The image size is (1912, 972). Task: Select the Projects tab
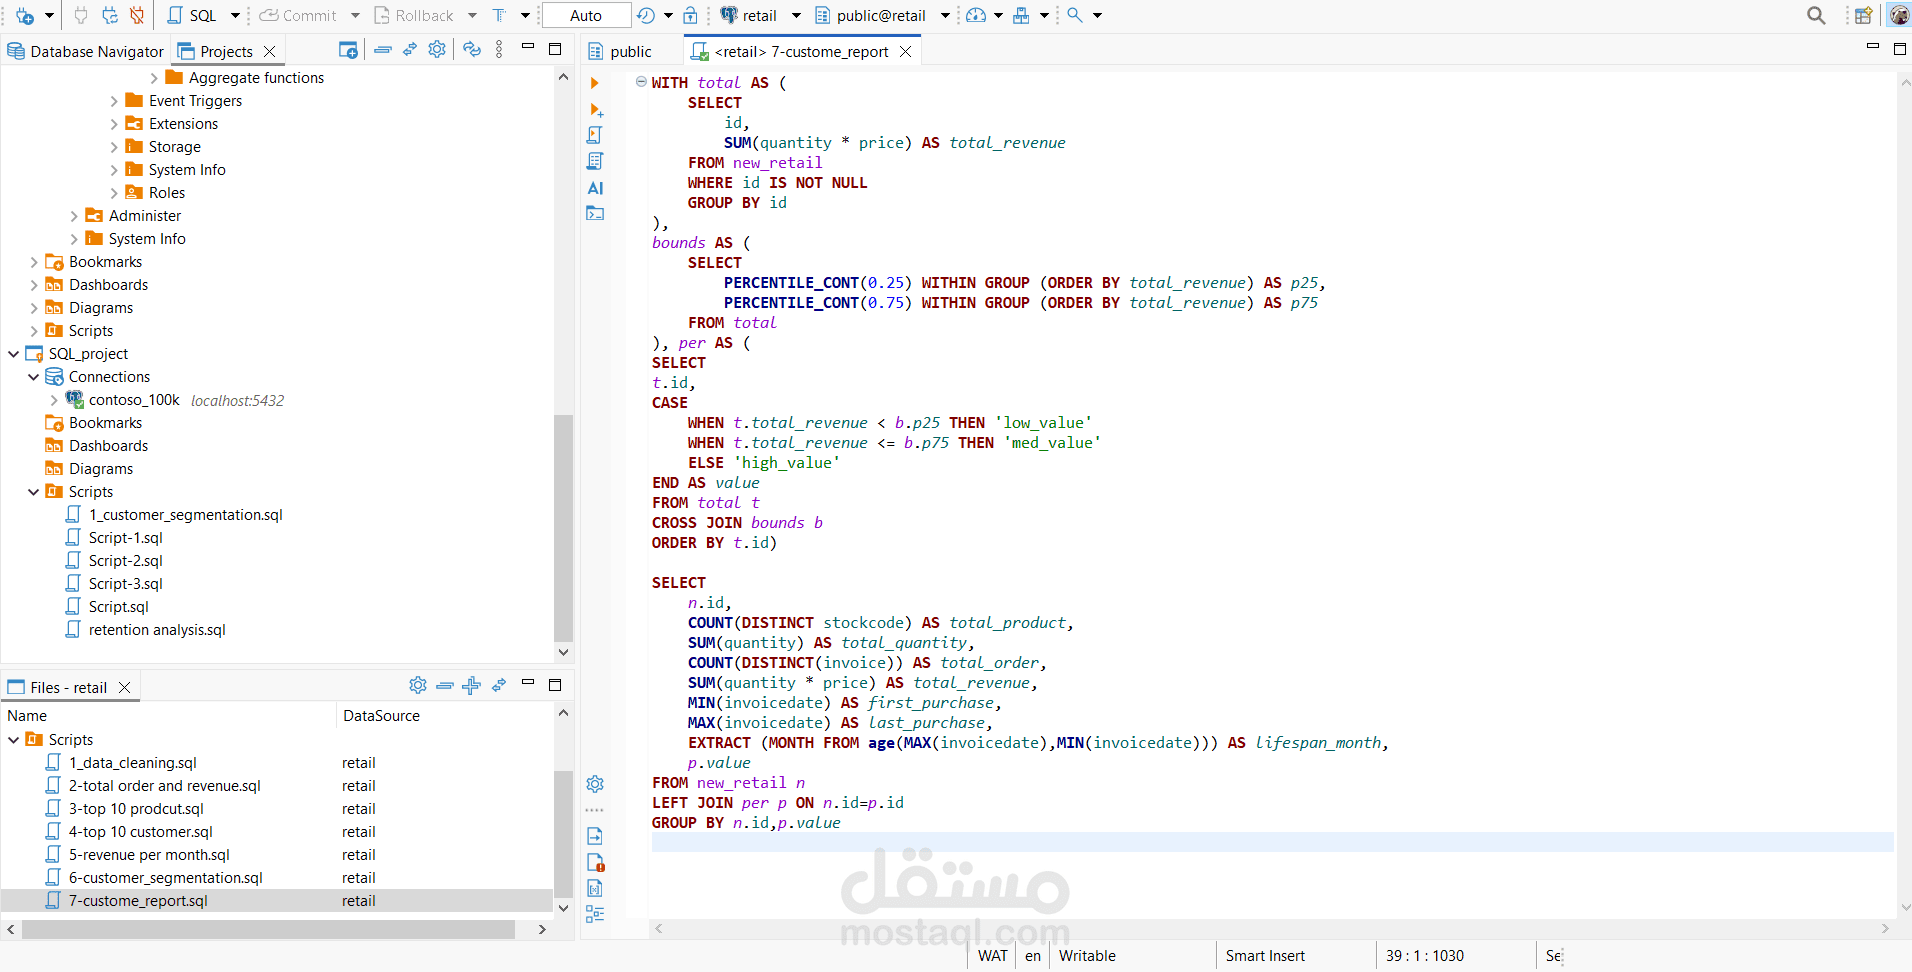coord(227,51)
